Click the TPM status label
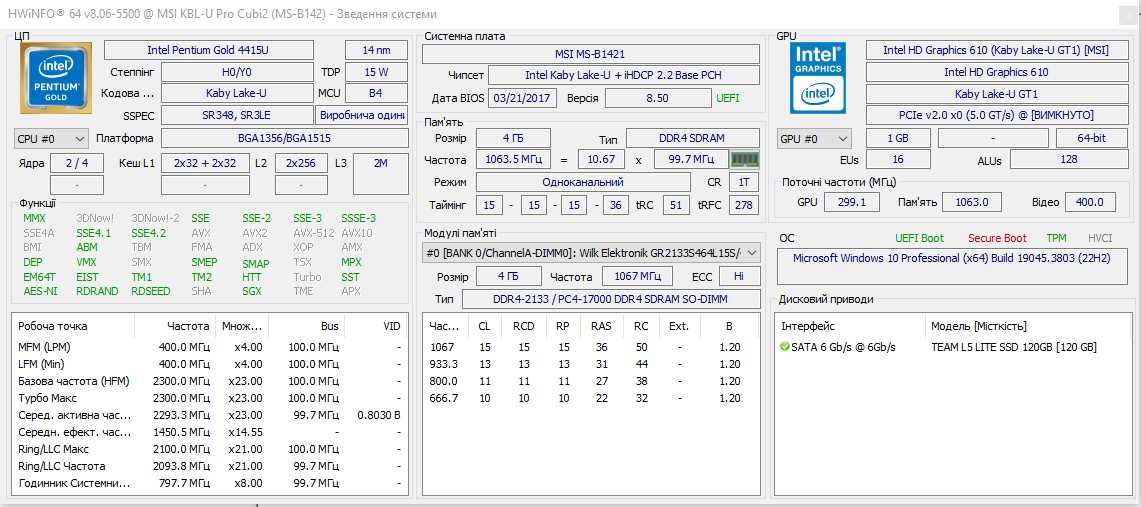 coord(1056,238)
